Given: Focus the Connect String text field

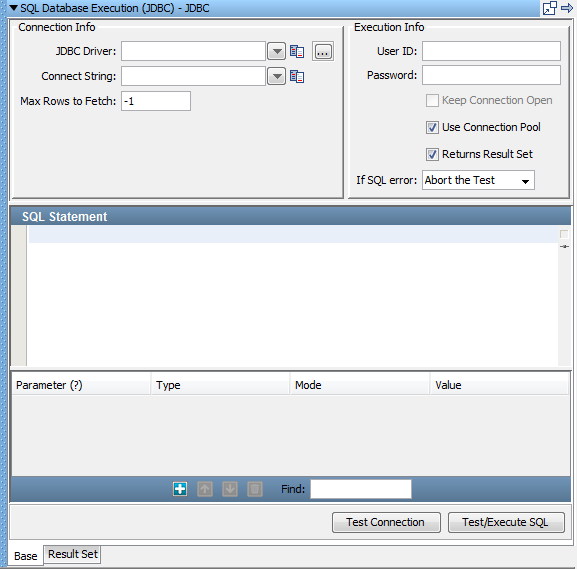Looking at the screenshot, I should tap(193, 76).
